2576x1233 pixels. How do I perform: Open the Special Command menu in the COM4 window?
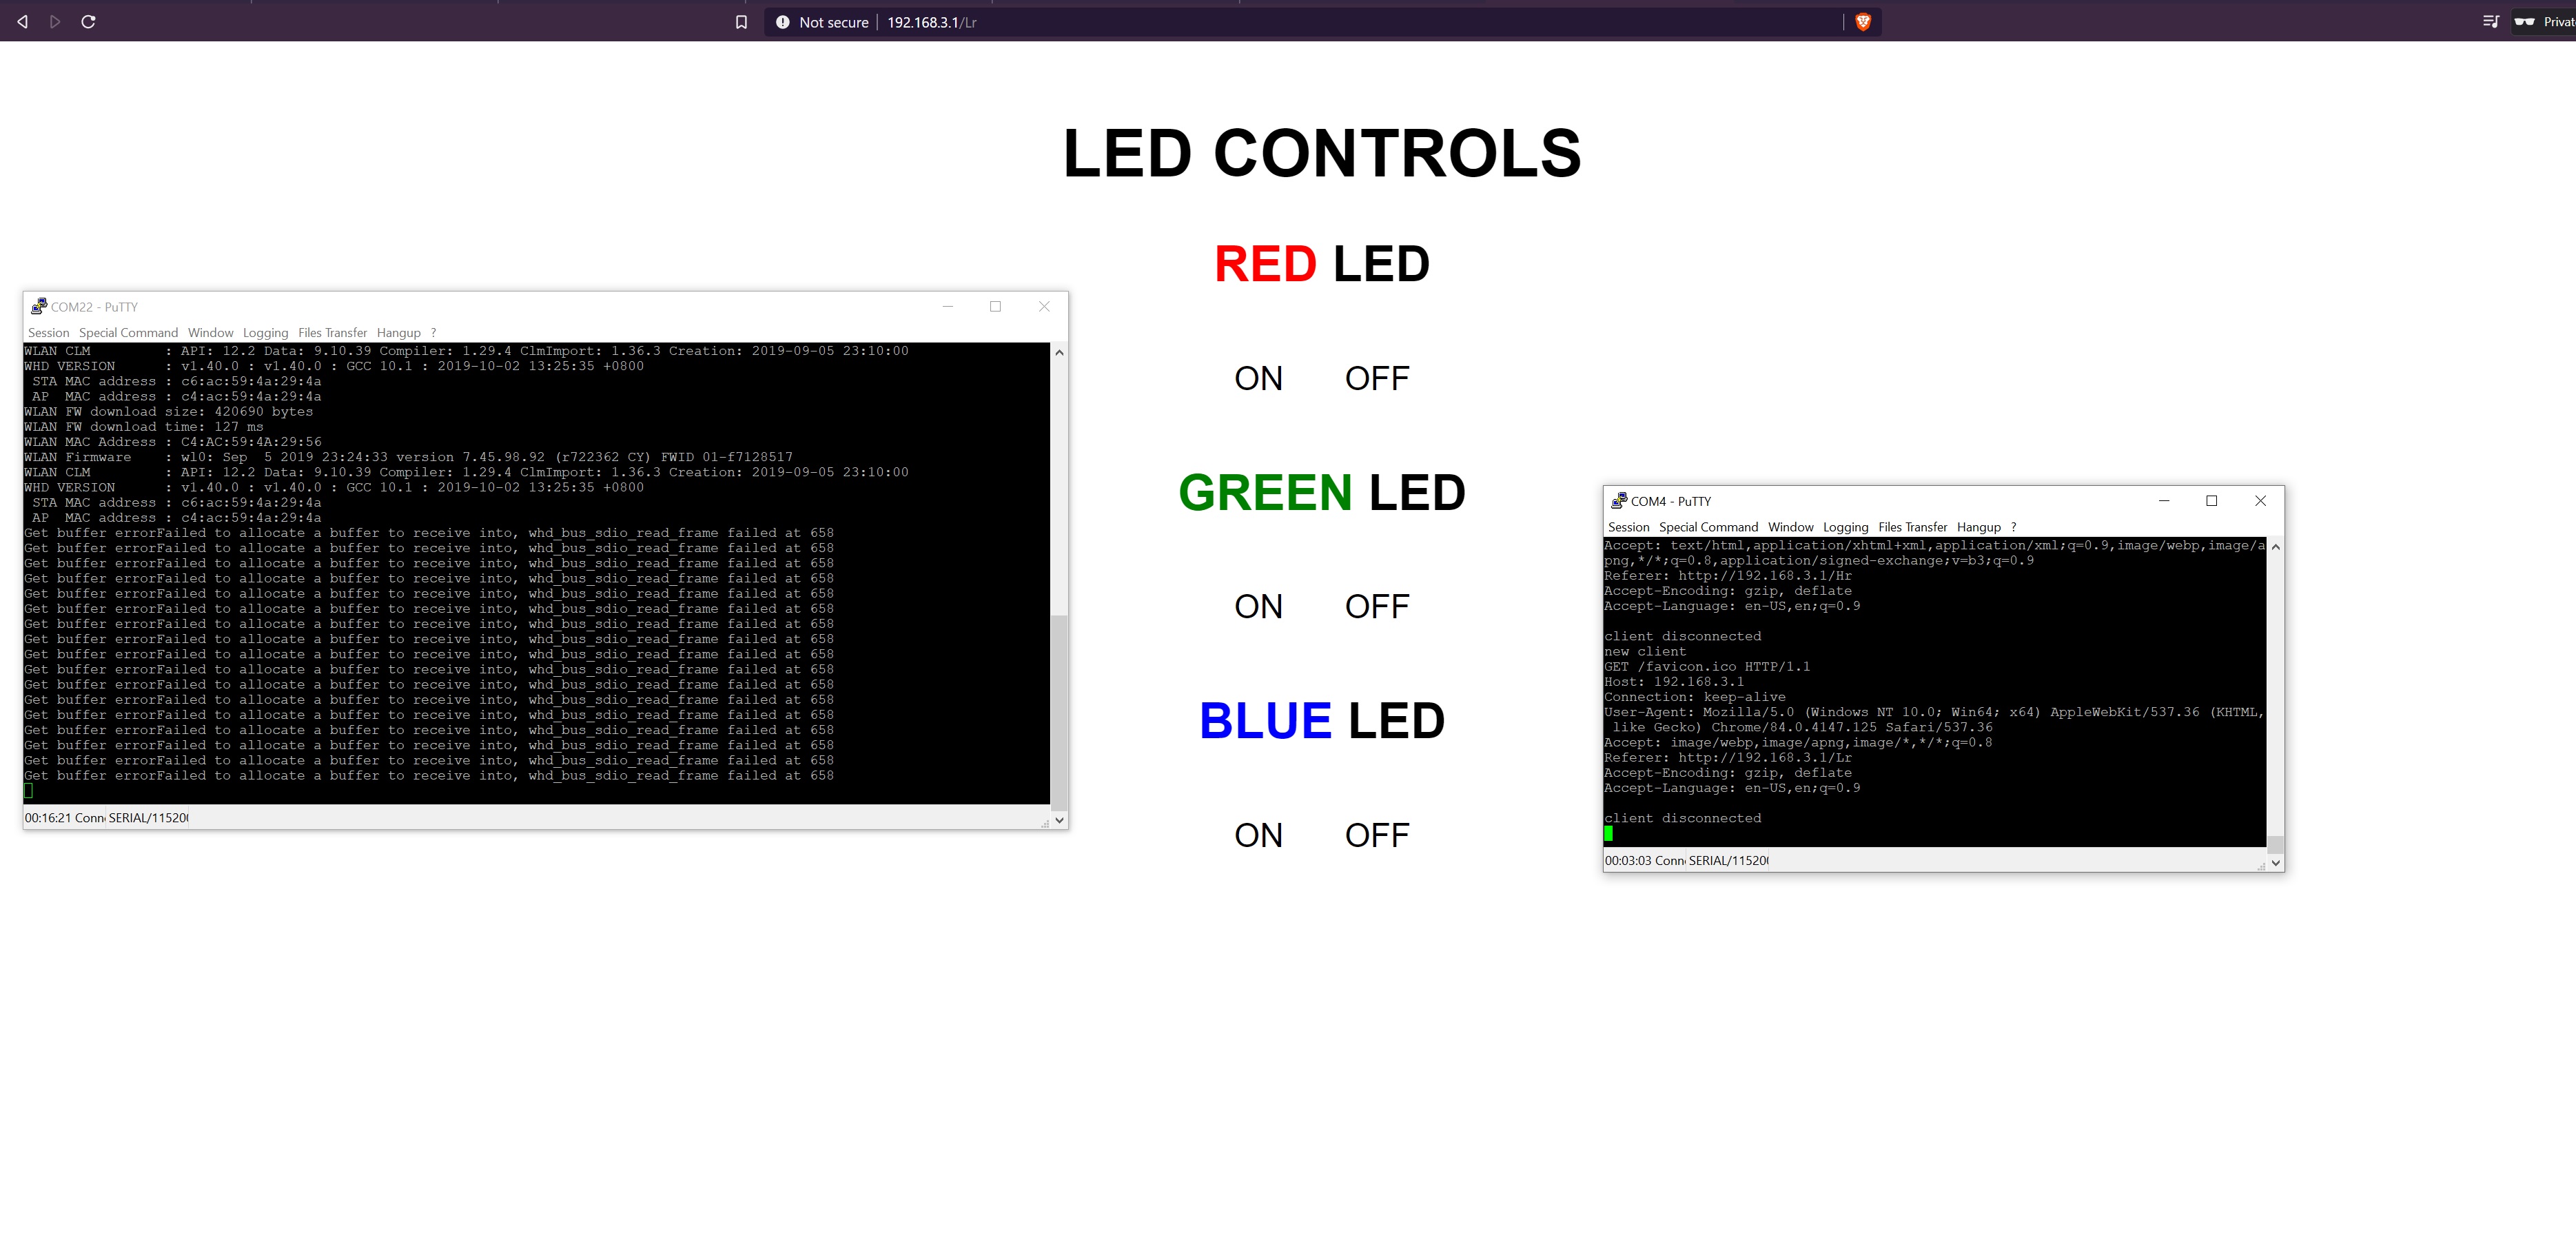tap(1708, 527)
